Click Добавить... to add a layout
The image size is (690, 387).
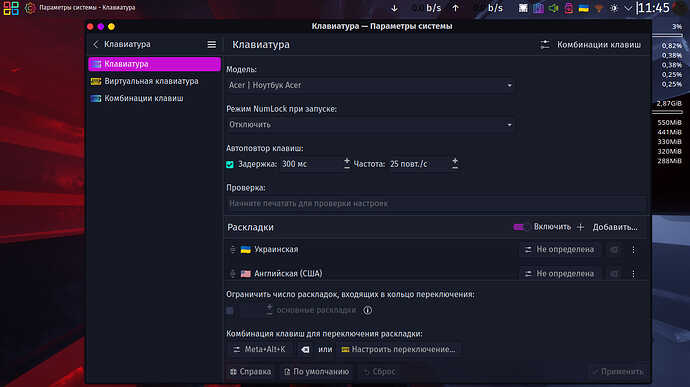click(x=607, y=227)
